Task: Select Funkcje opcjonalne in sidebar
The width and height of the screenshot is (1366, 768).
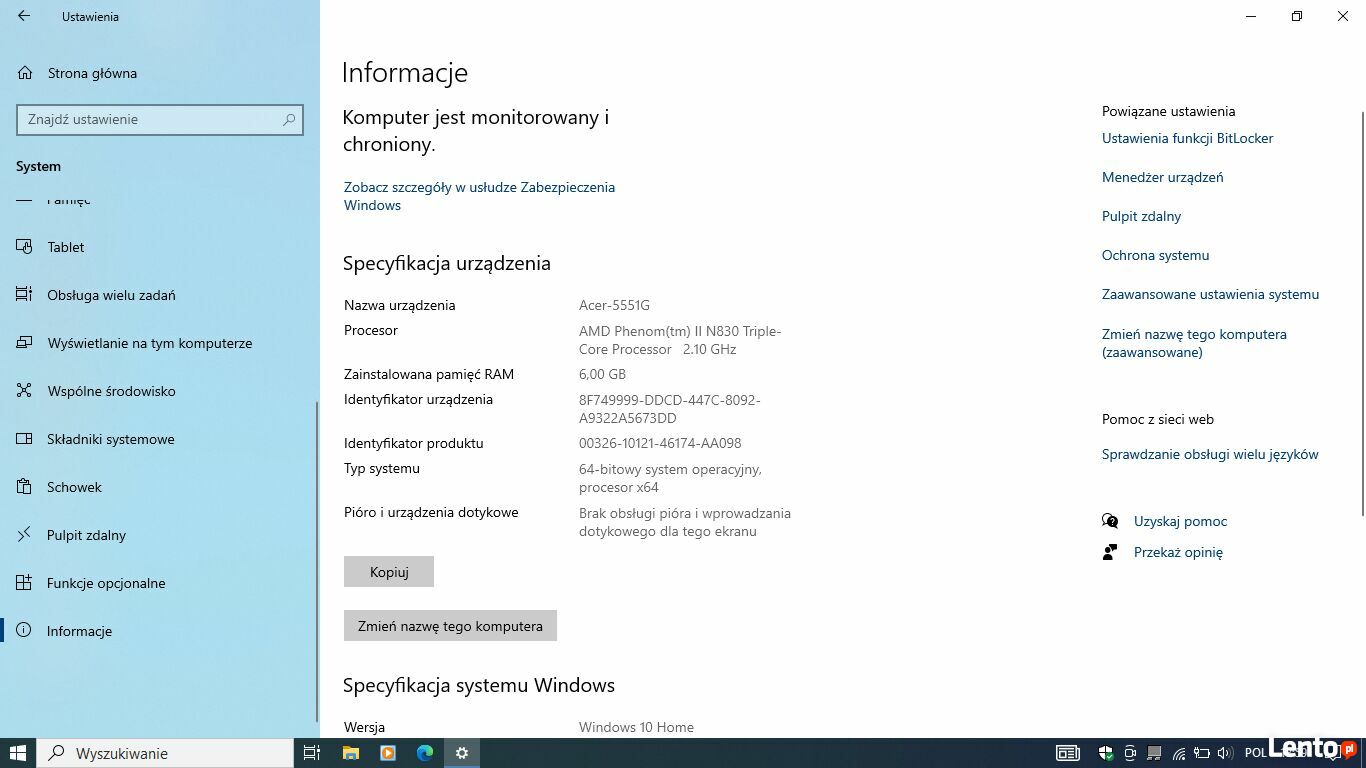Action: tap(106, 583)
